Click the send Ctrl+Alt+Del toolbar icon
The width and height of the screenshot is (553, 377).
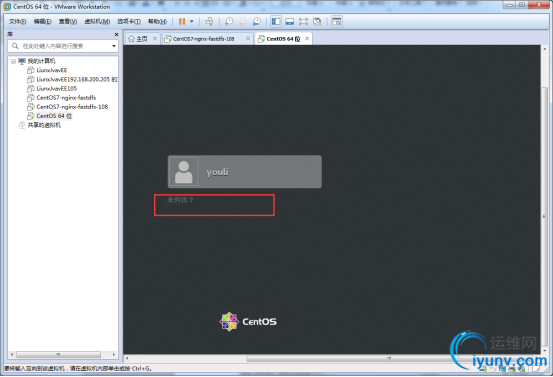click(209, 22)
